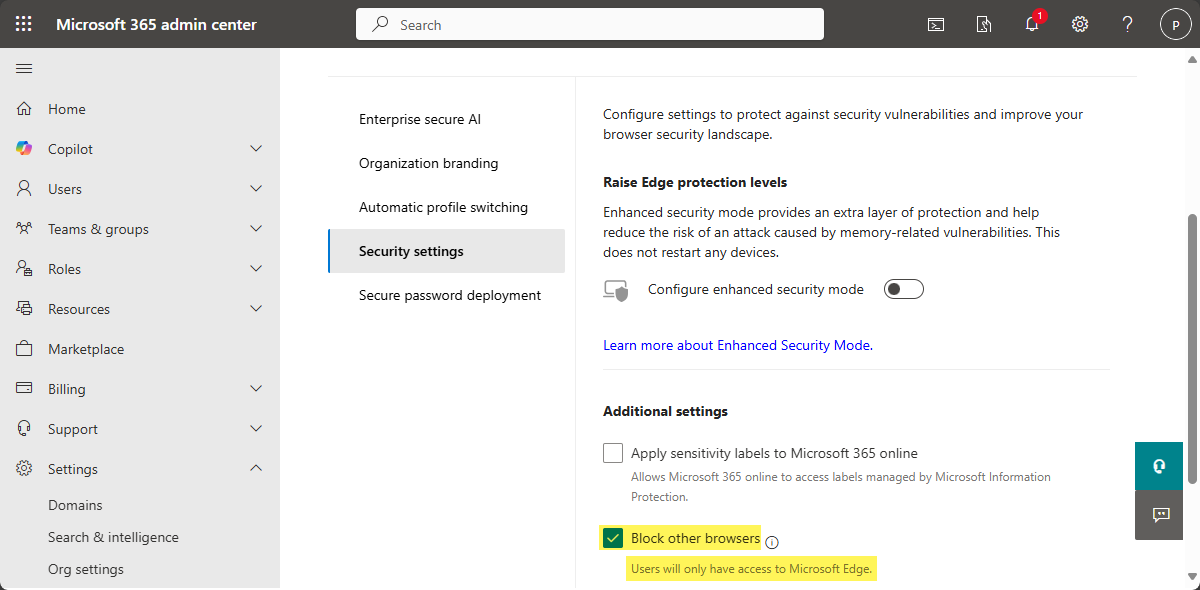Image resolution: width=1200 pixels, height=590 pixels.
Task: Click the help question mark icon
Action: [1127, 25]
